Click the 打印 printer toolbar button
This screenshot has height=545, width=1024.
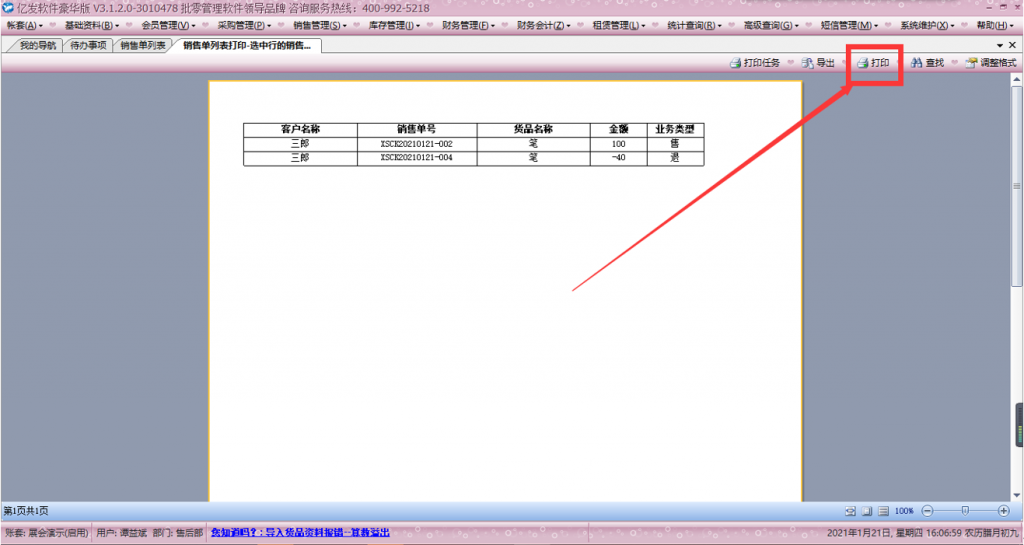873,63
